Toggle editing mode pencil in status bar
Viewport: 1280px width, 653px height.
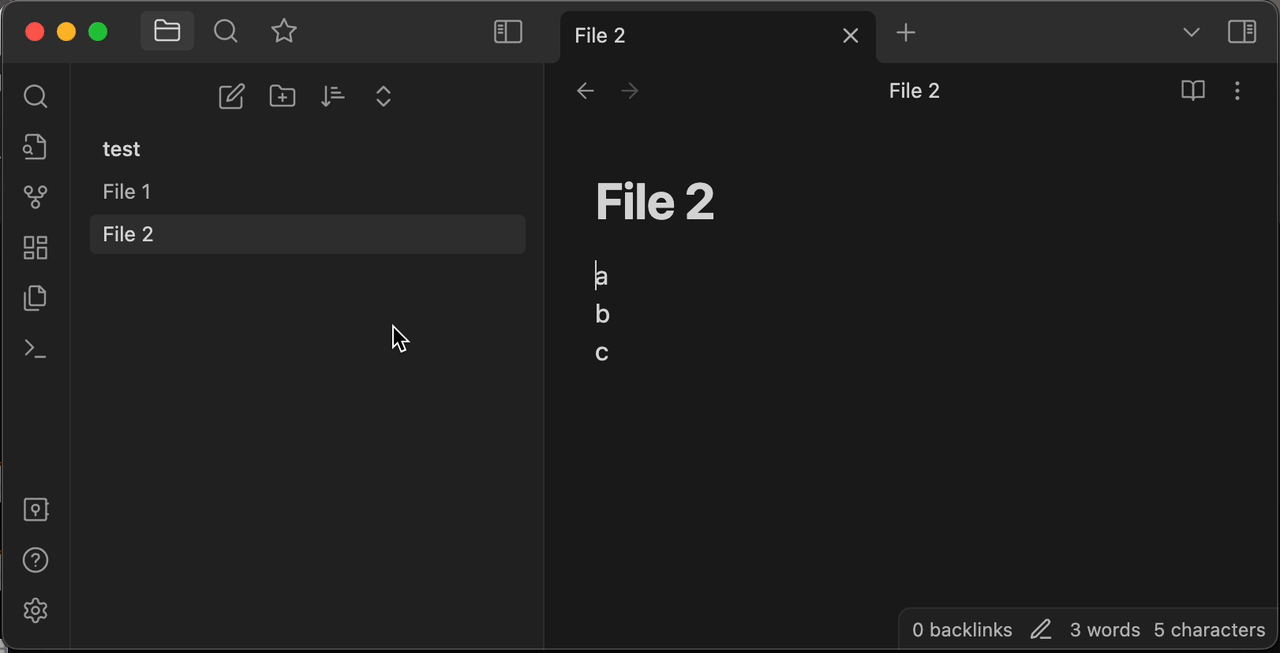click(x=1041, y=630)
